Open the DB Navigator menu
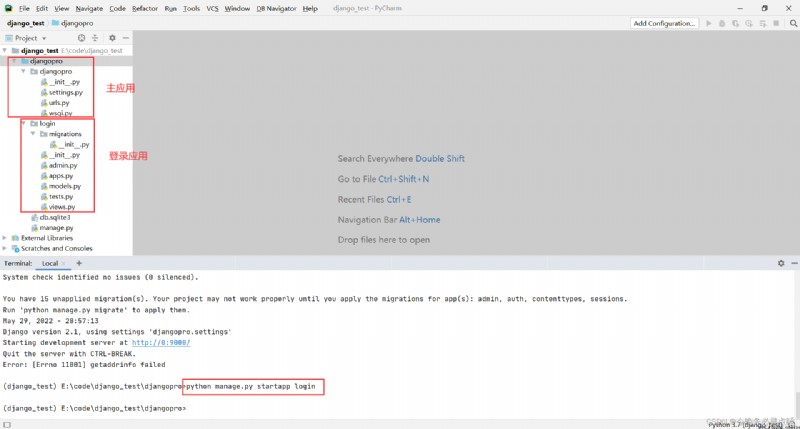 coord(276,9)
